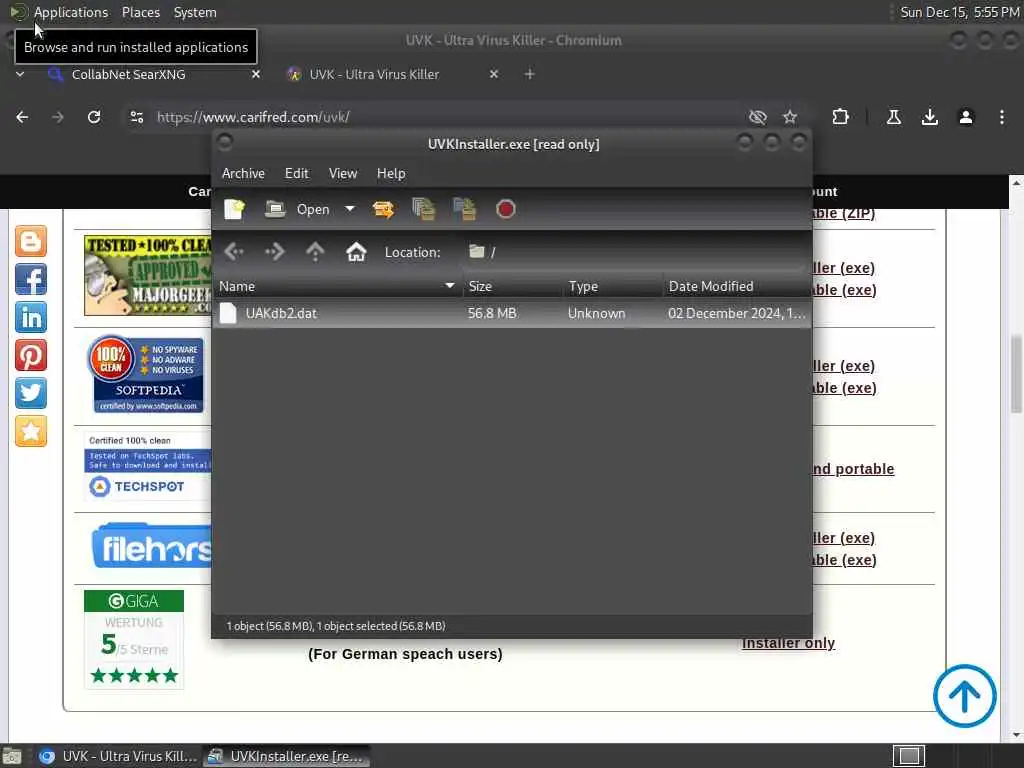This screenshot has width=1024, height=768.
Task: Click the clock showing Sun Dec 15
Action: (x=959, y=12)
